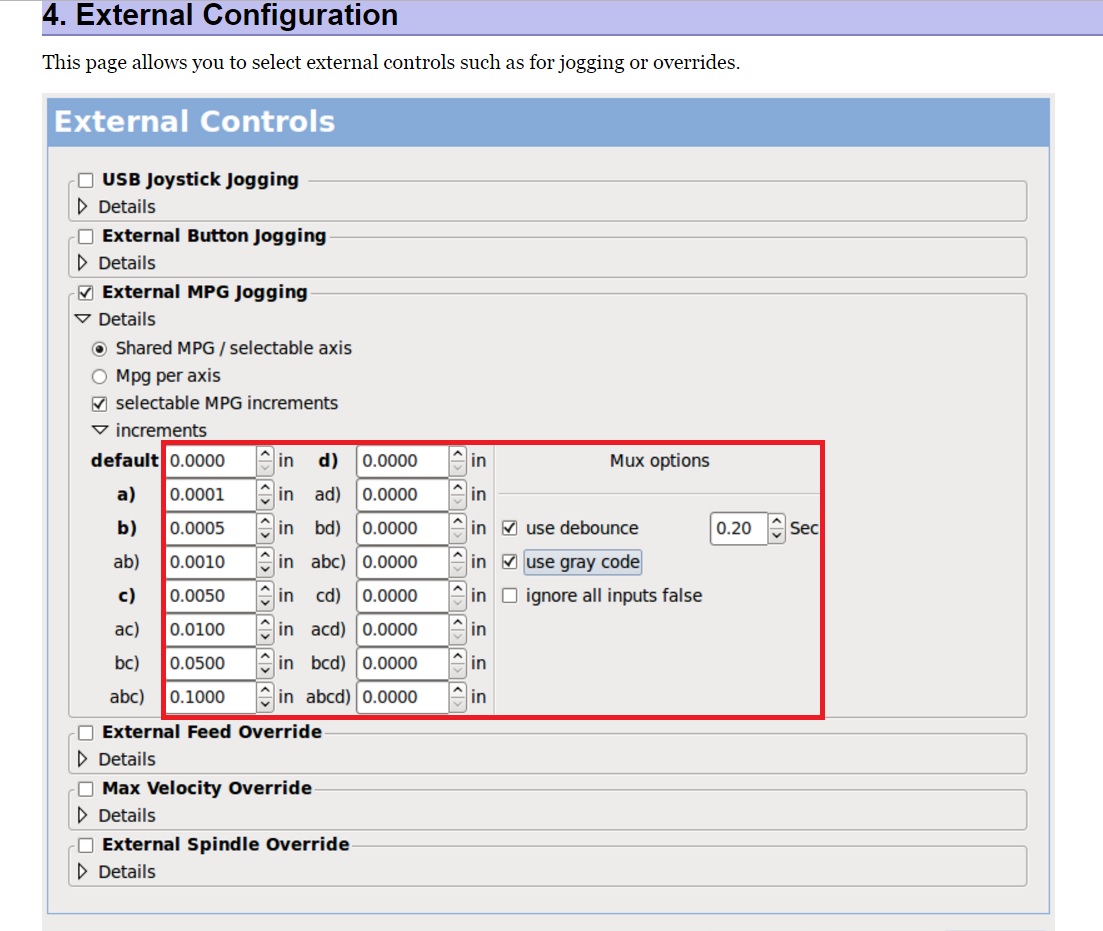Viewport: 1103px width, 931px height.
Task: Collapse External MPG Jogging Details
Action: [83, 320]
